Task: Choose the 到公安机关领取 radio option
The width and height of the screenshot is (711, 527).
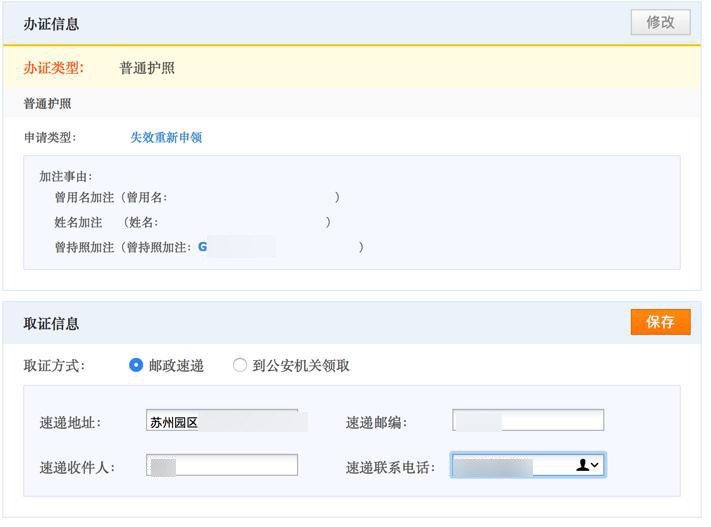Action: tap(240, 366)
